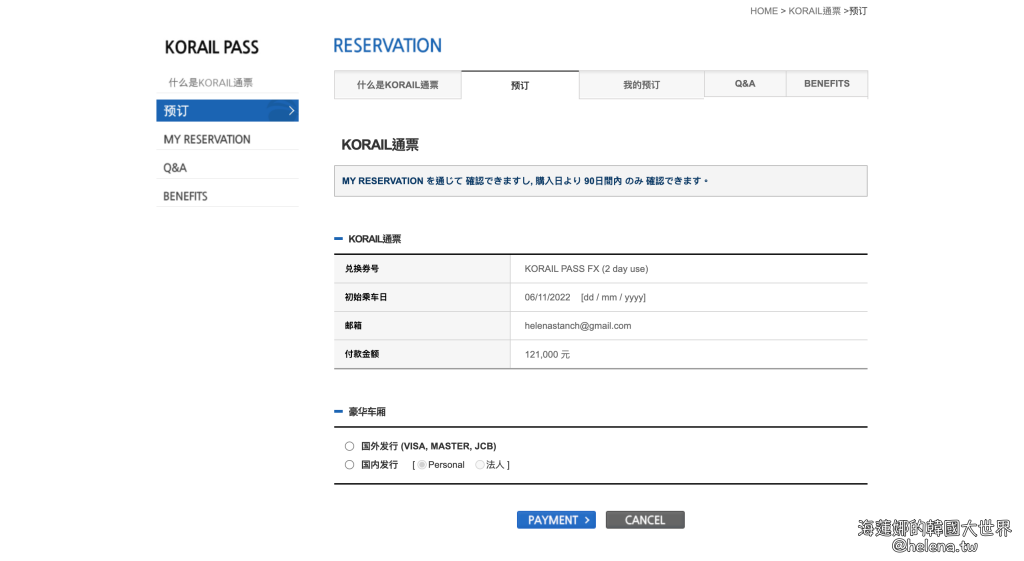Select the Personal radio button
The width and height of the screenshot is (1024, 561).
[x=422, y=465]
